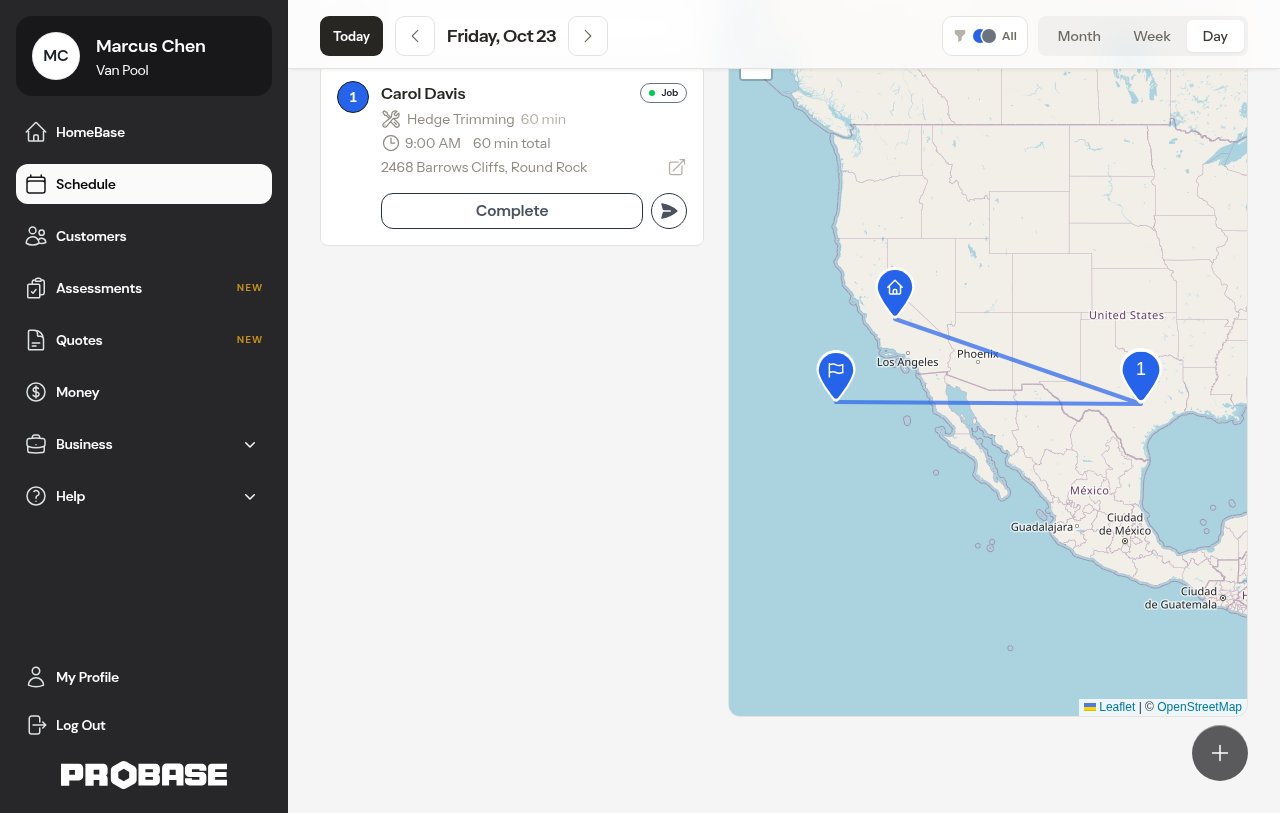
Task: Click My Profile label
Action: coord(87,677)
